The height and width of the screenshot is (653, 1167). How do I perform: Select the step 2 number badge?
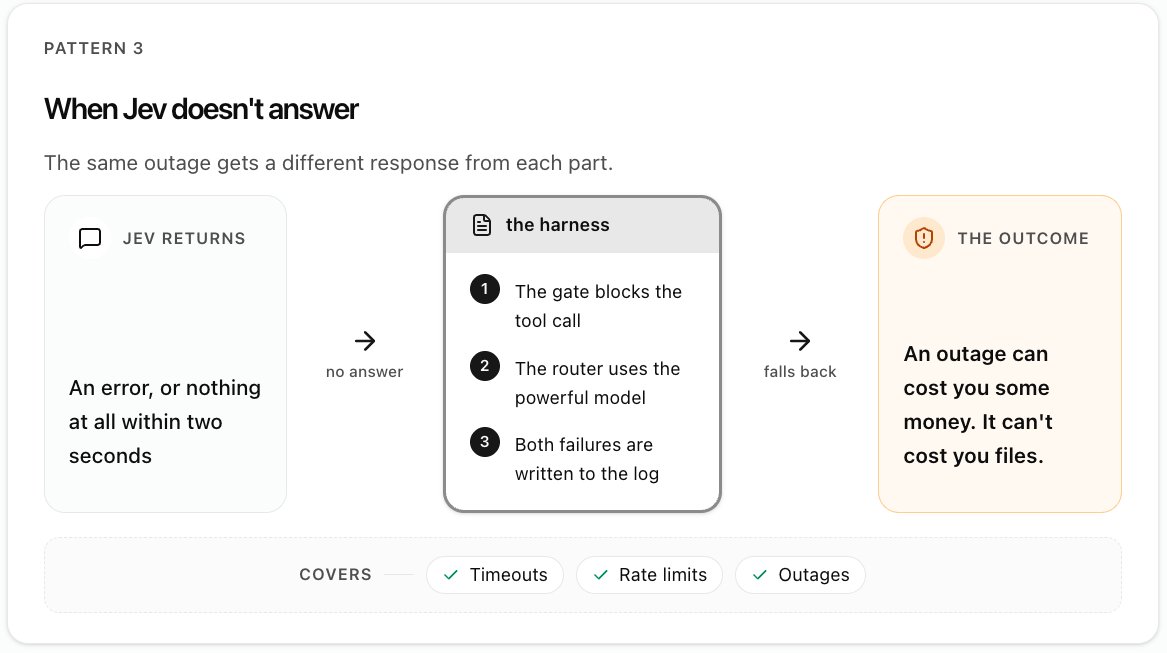point(485,366)
